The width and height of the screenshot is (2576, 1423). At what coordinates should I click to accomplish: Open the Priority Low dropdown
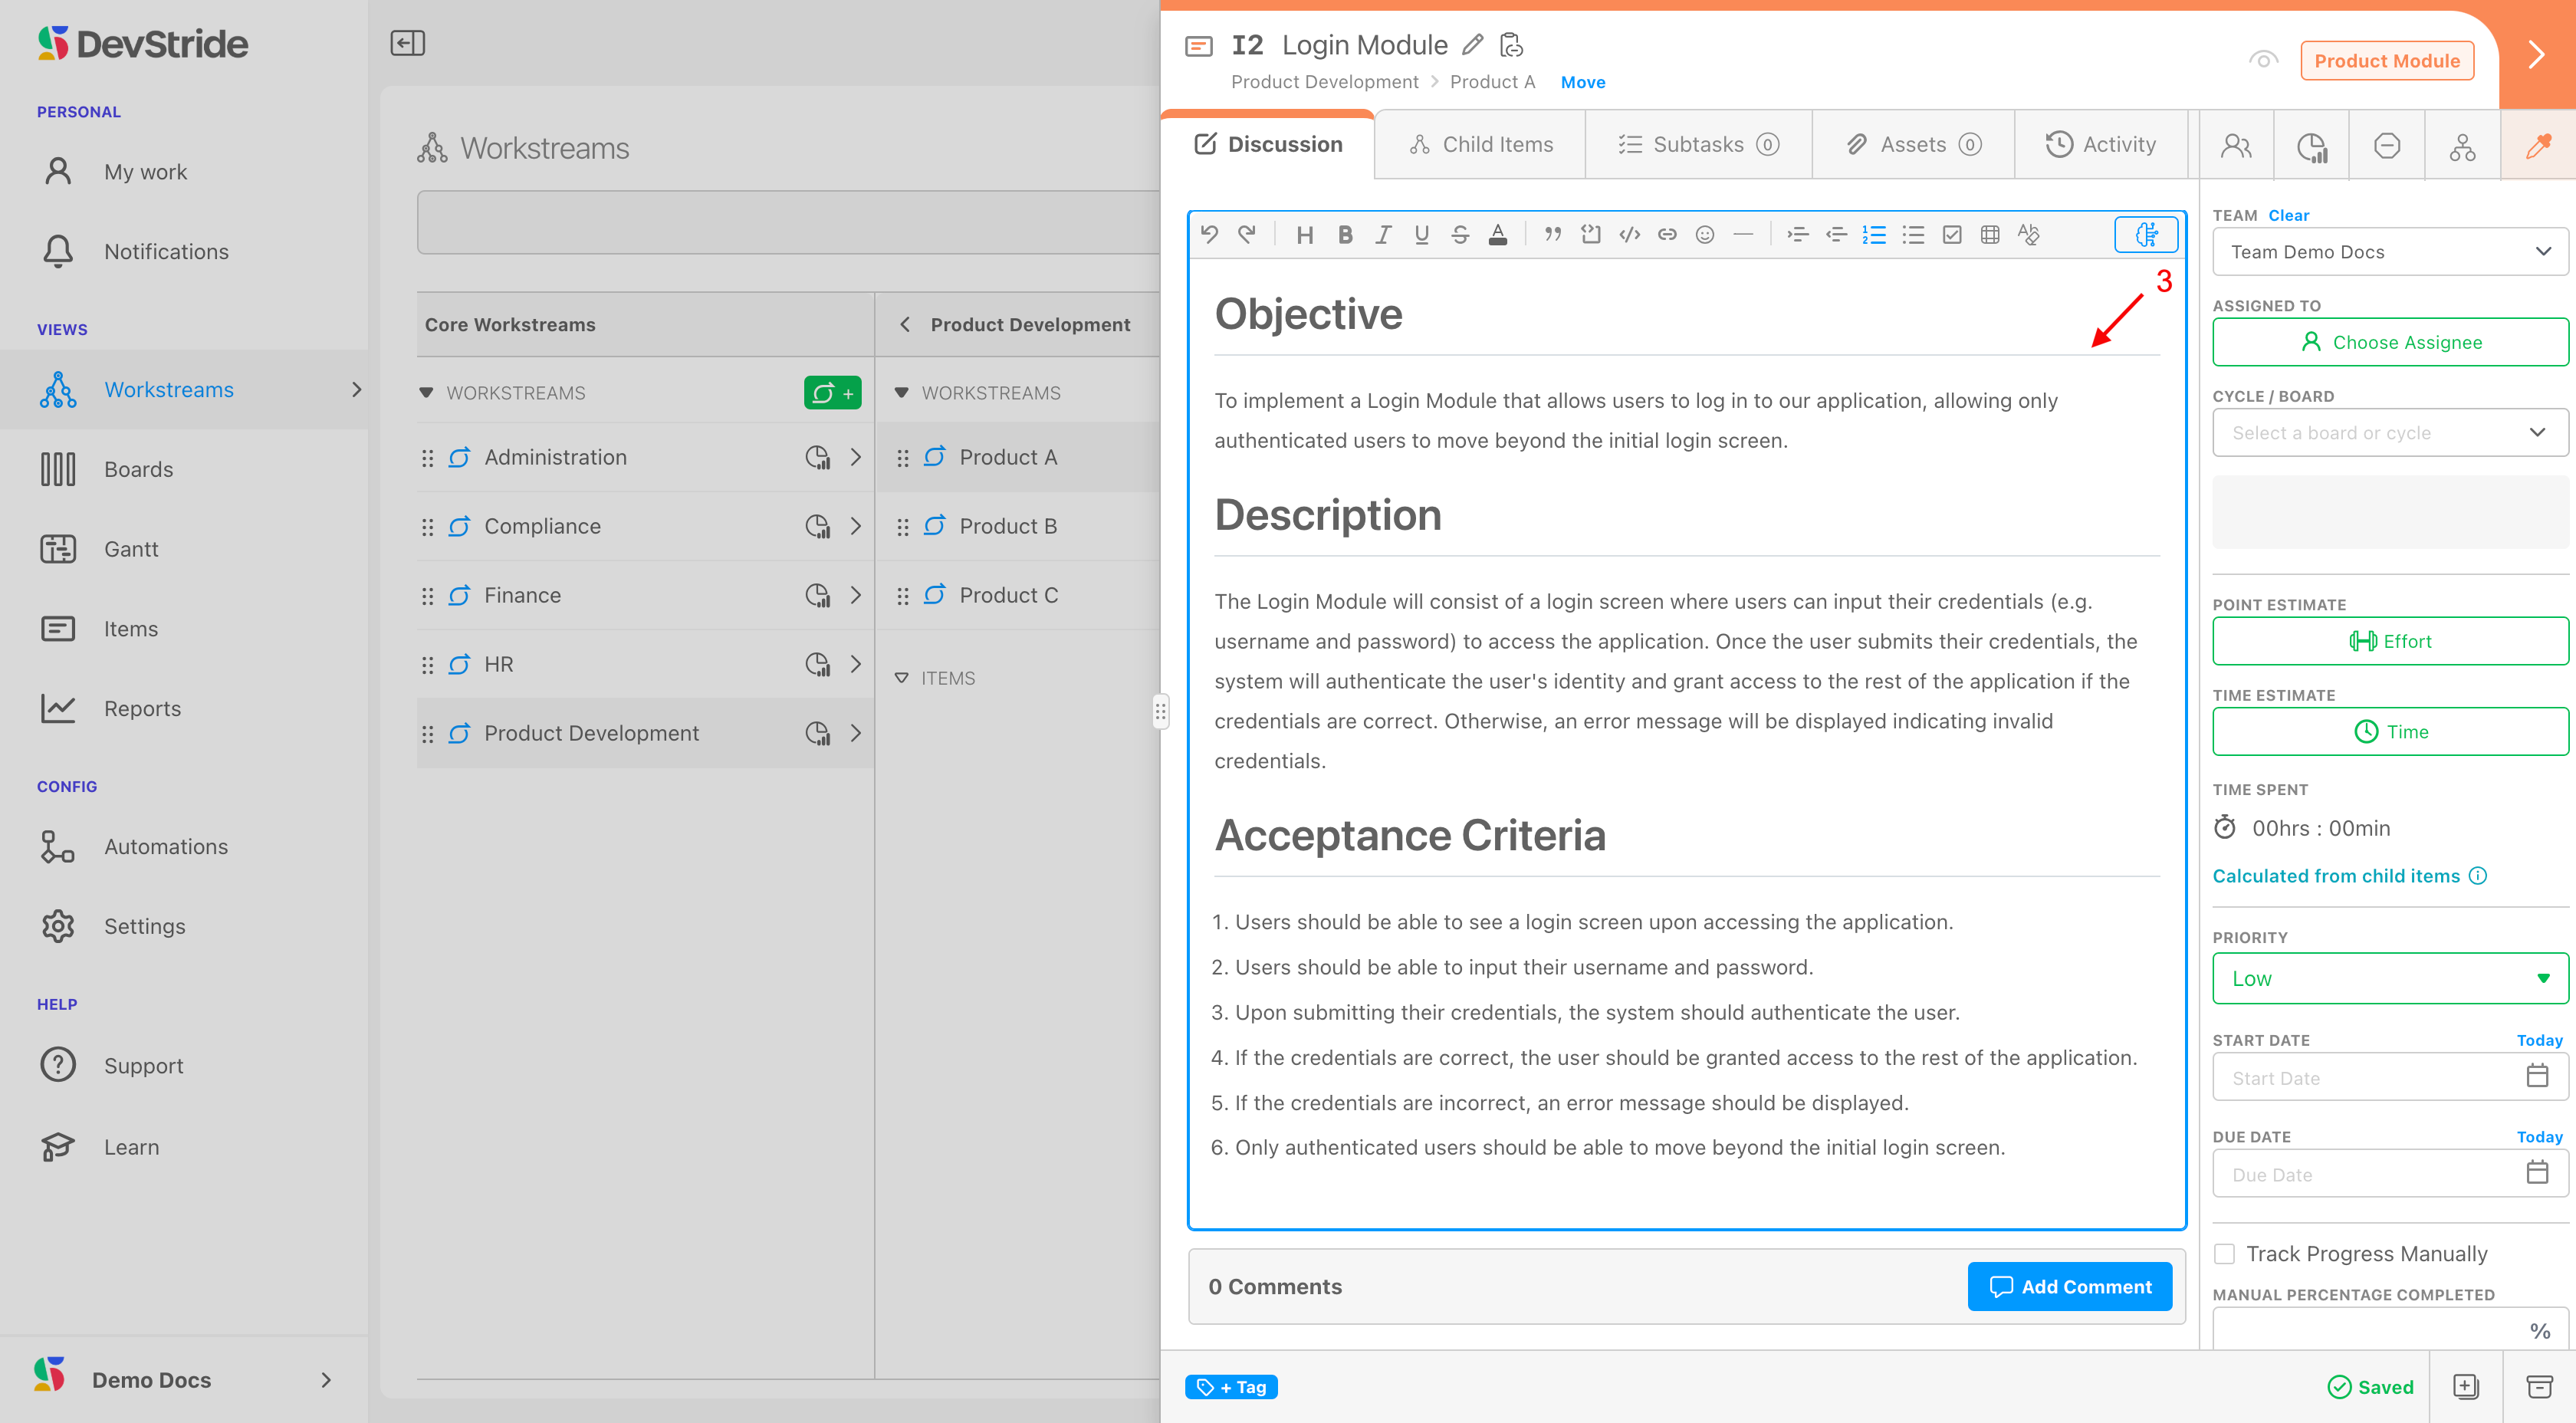tap(2389, 978)
